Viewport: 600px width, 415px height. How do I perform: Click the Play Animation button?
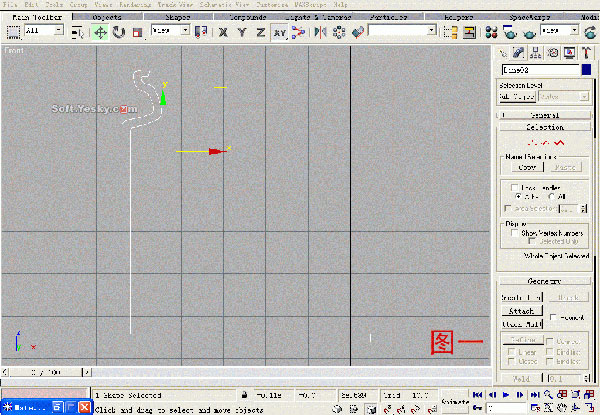[506, 395]
